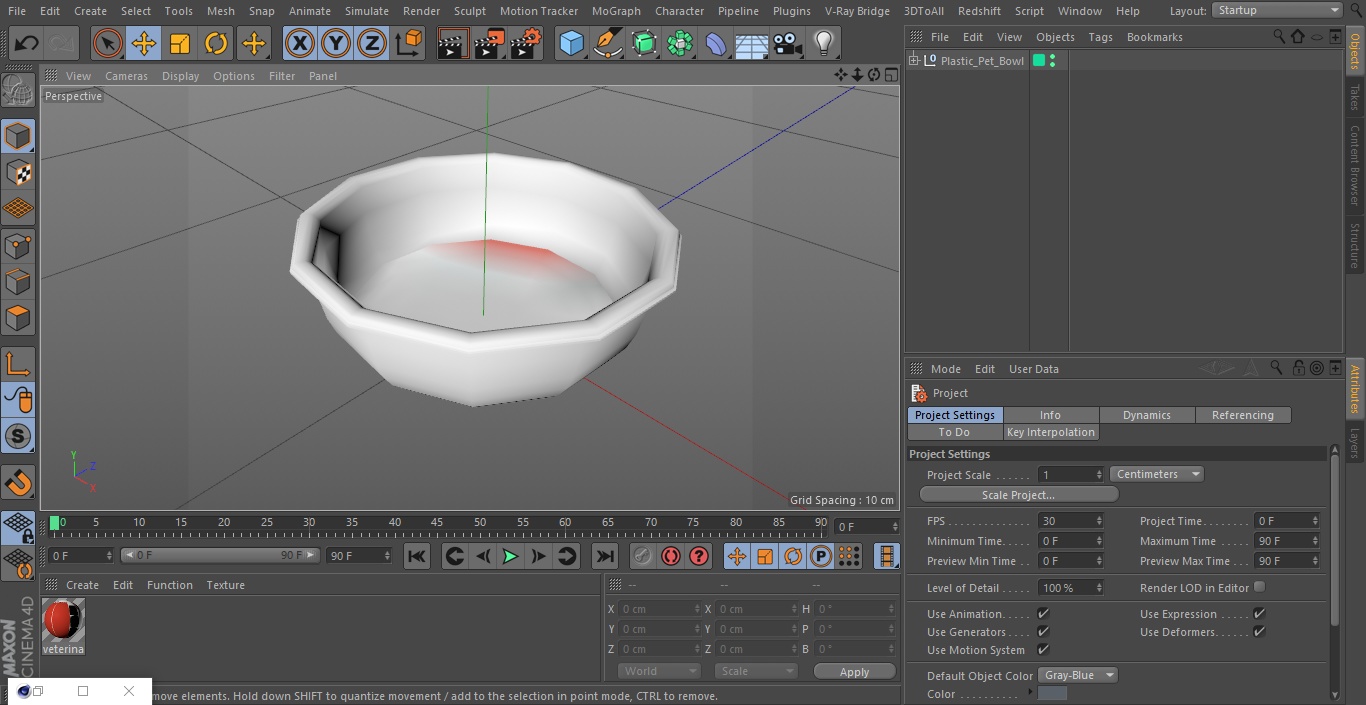This screenshot has width=1366, height=705.
Task: Render the current view clapperboard icon
Action: pos(453,43)
